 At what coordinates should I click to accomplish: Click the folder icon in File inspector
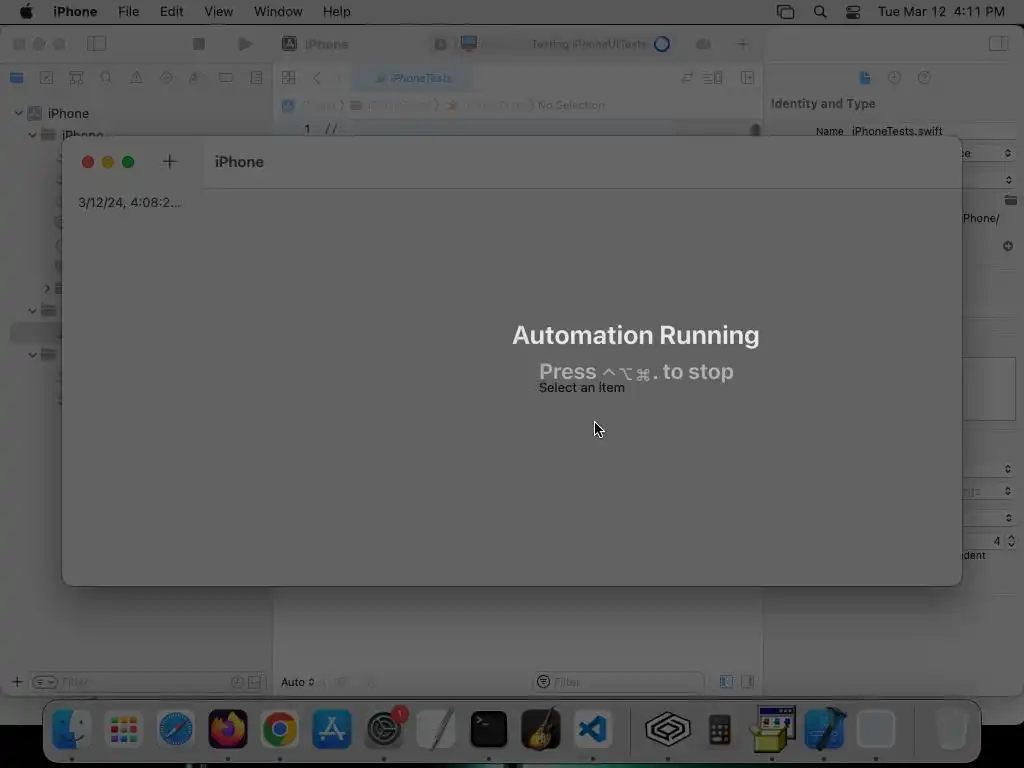pyautogui.click(x=1010, y=200)
